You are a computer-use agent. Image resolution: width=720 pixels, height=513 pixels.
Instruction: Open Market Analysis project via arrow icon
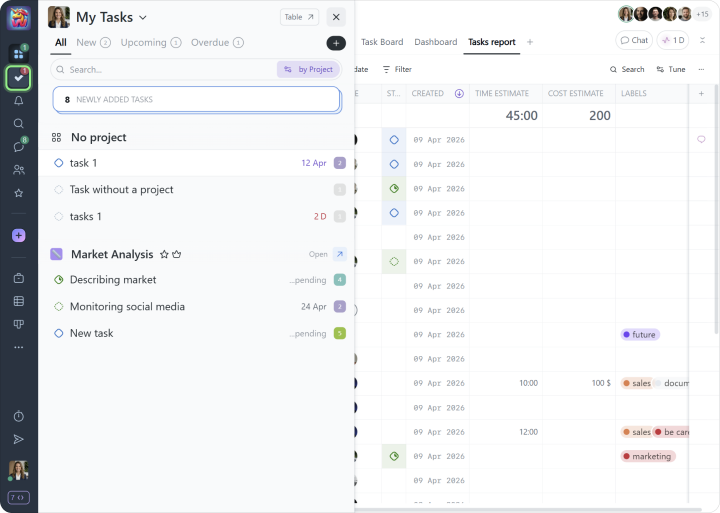point(340,254)
